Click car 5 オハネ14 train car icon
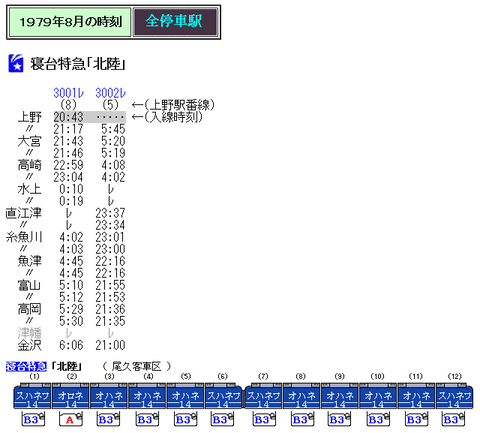The image size is (480, 433). pos(185,396)
